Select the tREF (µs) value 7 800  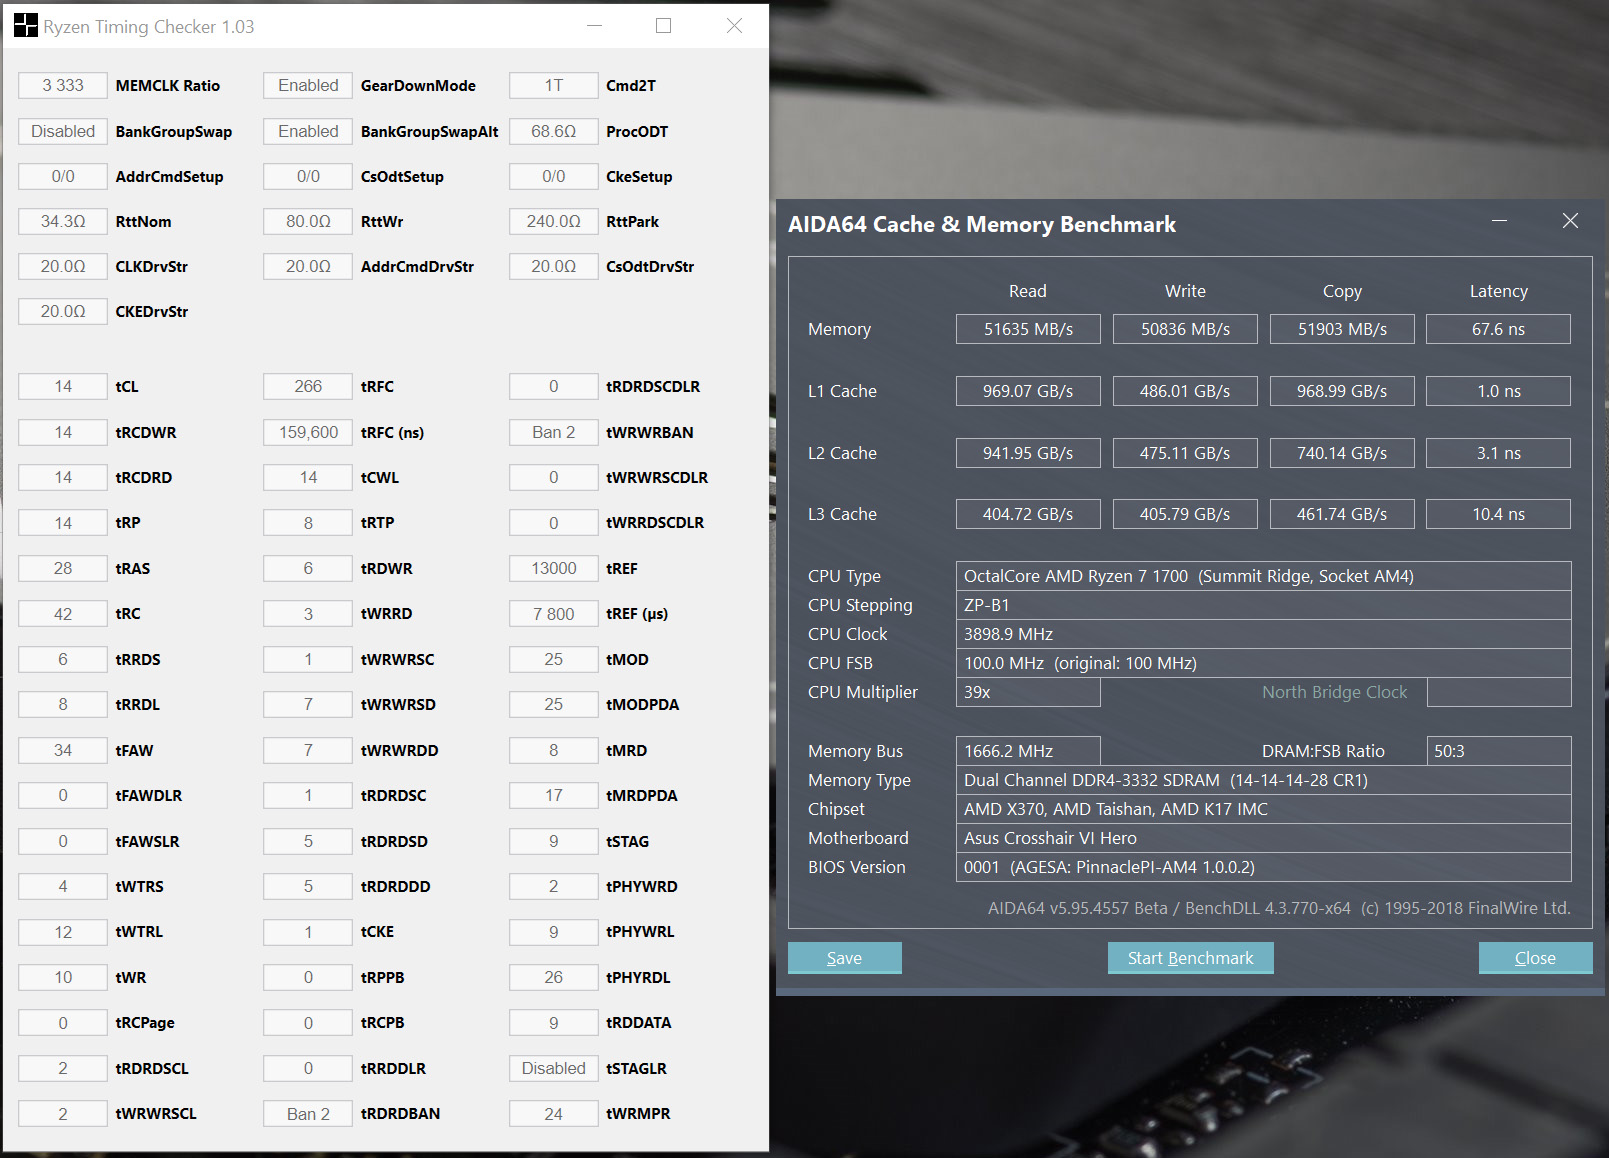(553, 614)
